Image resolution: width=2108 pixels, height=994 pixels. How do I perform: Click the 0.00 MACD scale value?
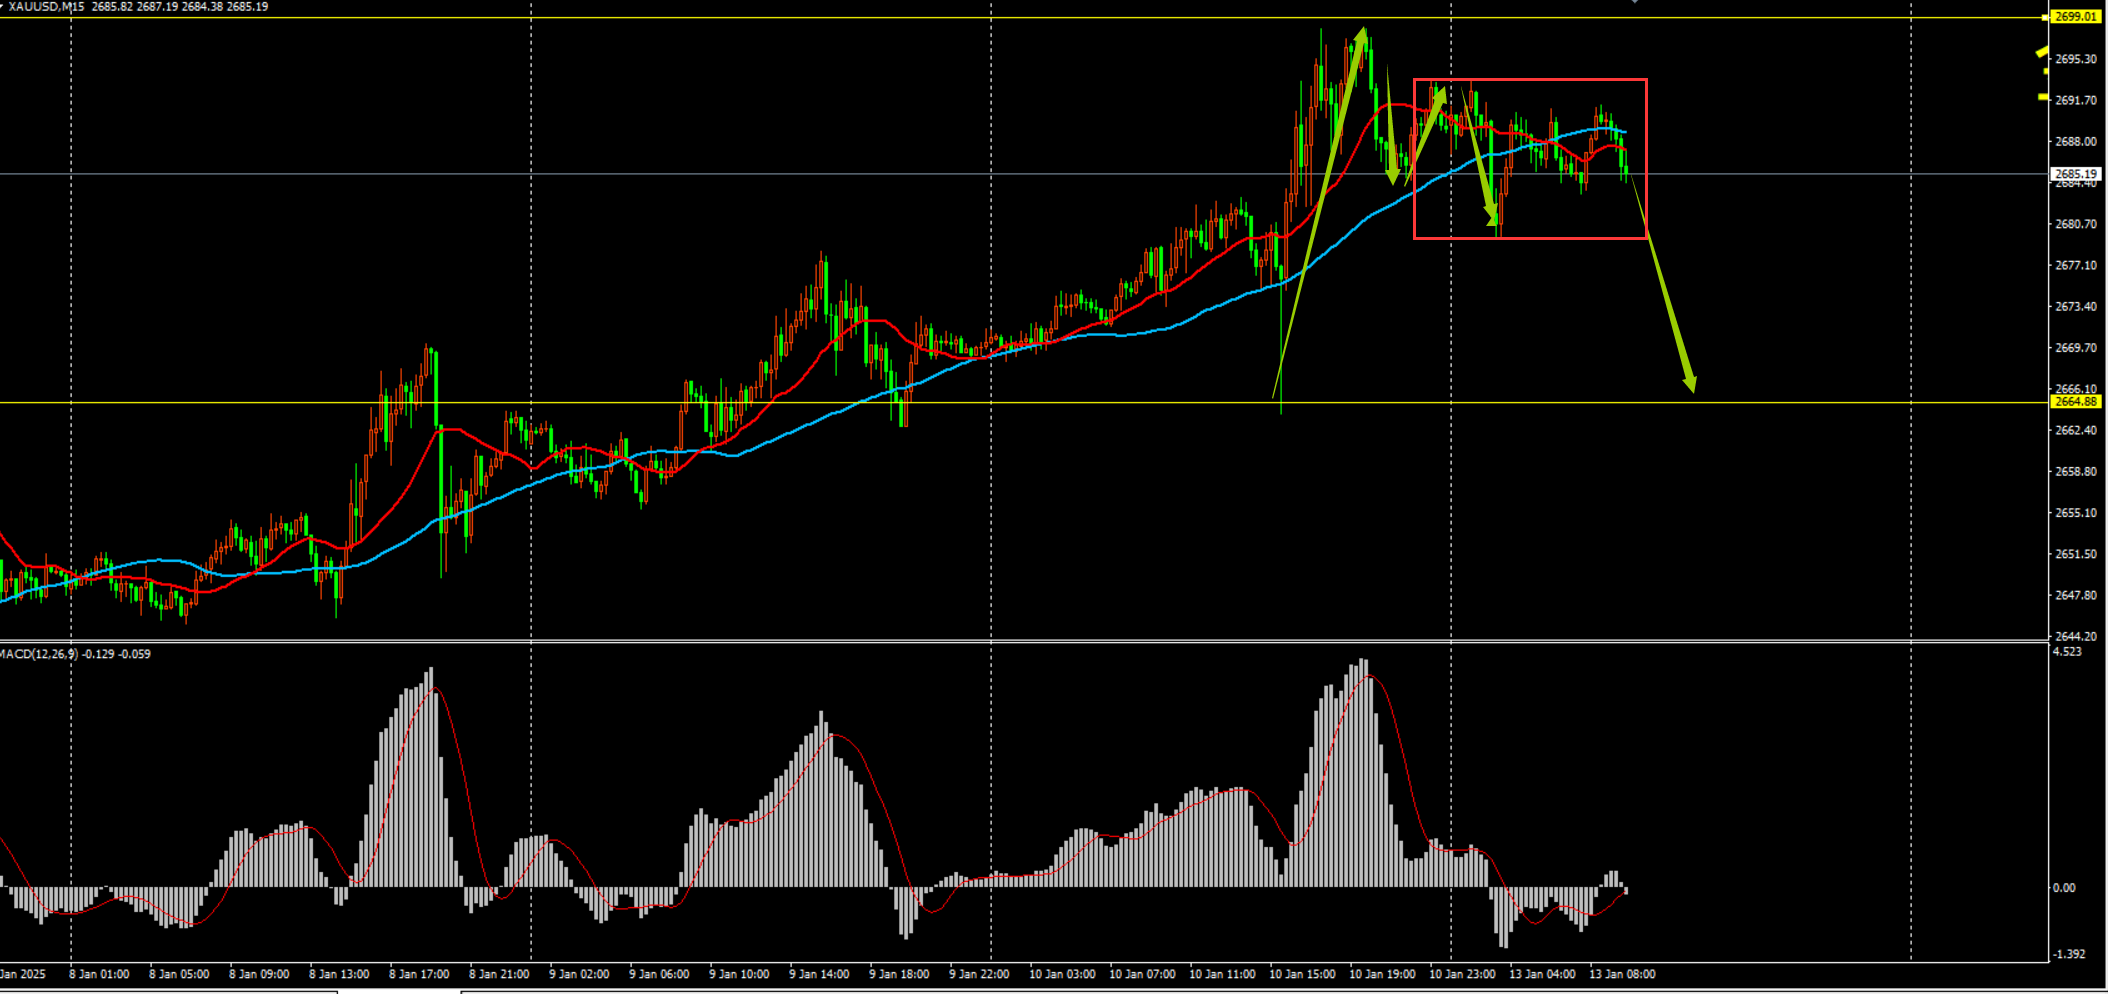(2064, 888)
